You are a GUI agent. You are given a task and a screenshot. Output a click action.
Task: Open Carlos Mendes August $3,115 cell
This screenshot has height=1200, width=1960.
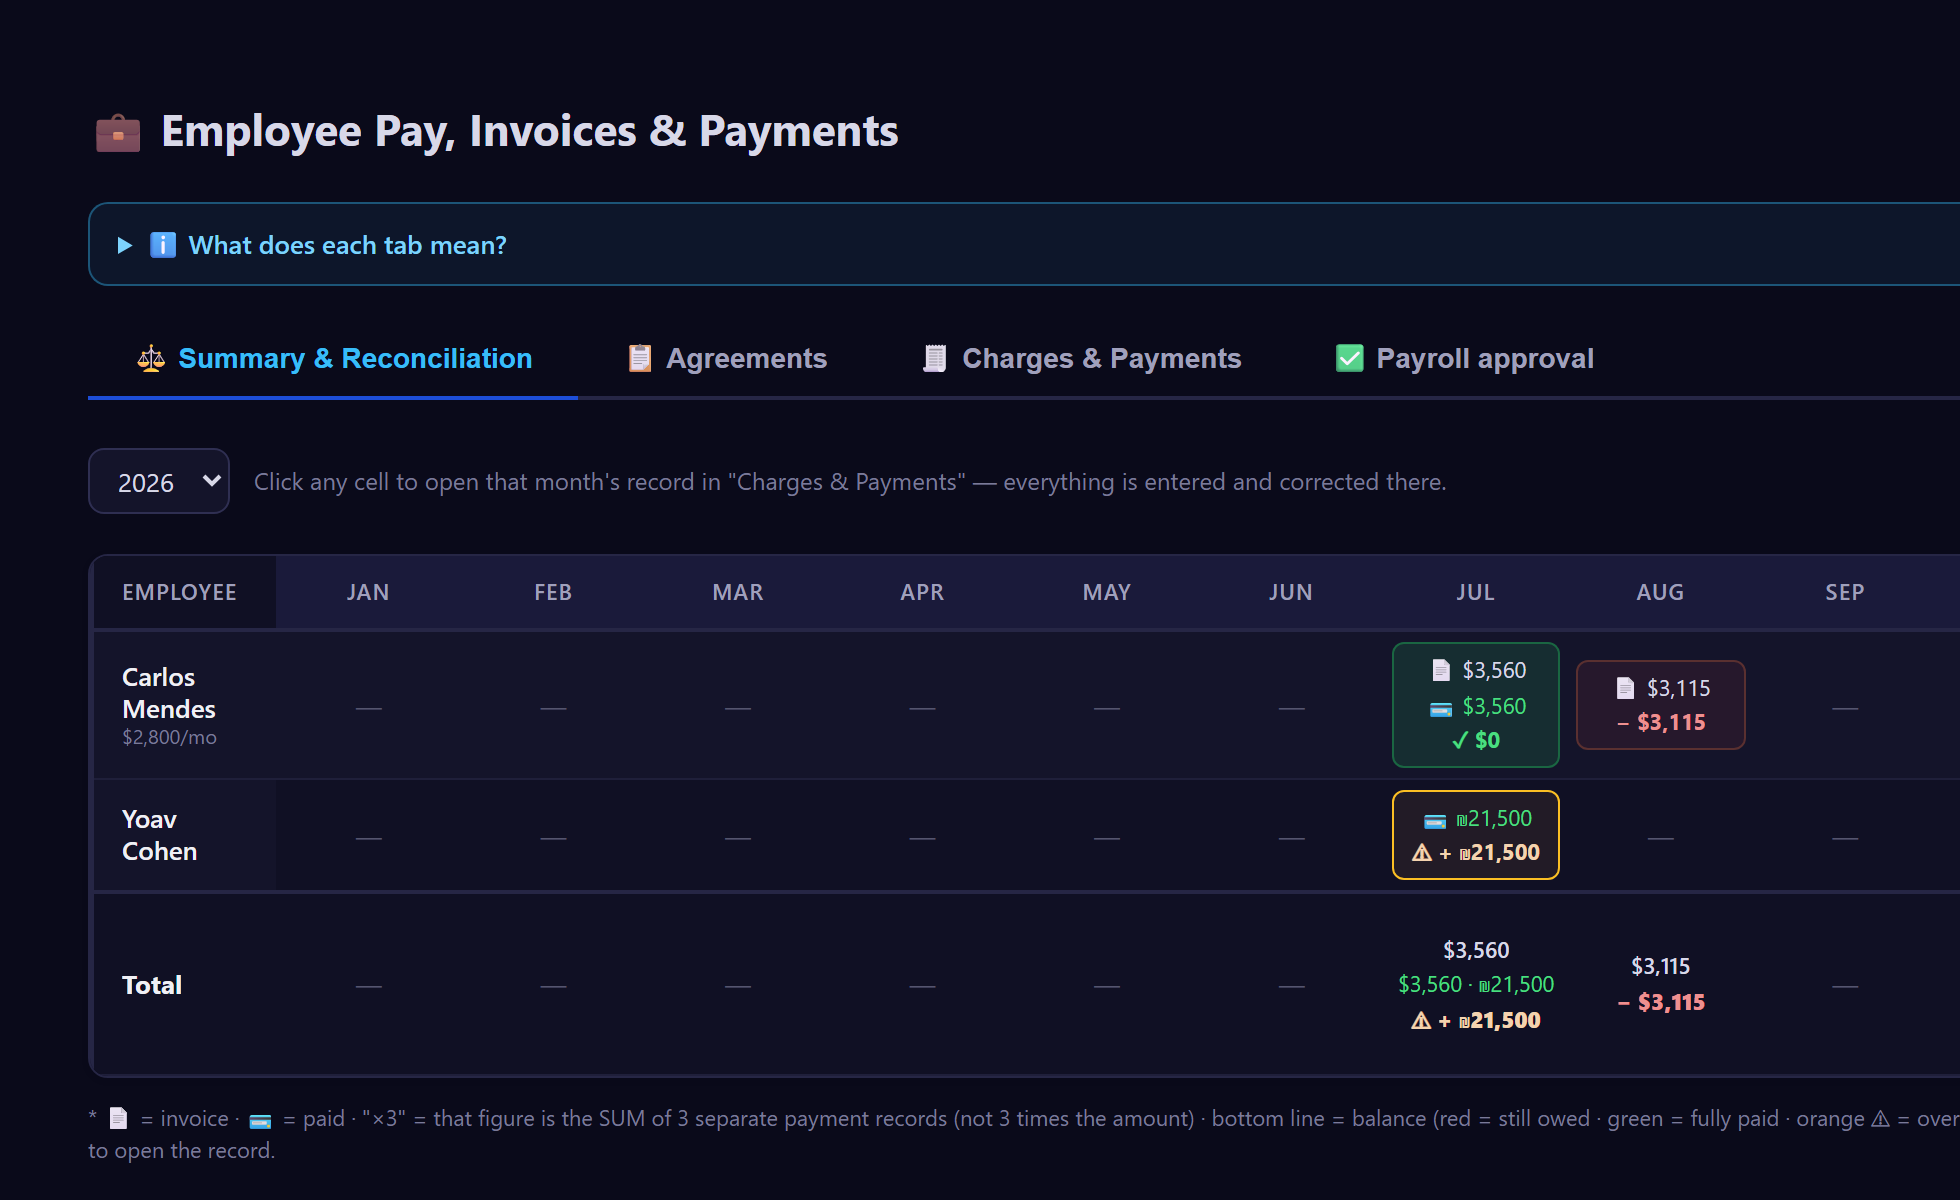pos(1661,705)
